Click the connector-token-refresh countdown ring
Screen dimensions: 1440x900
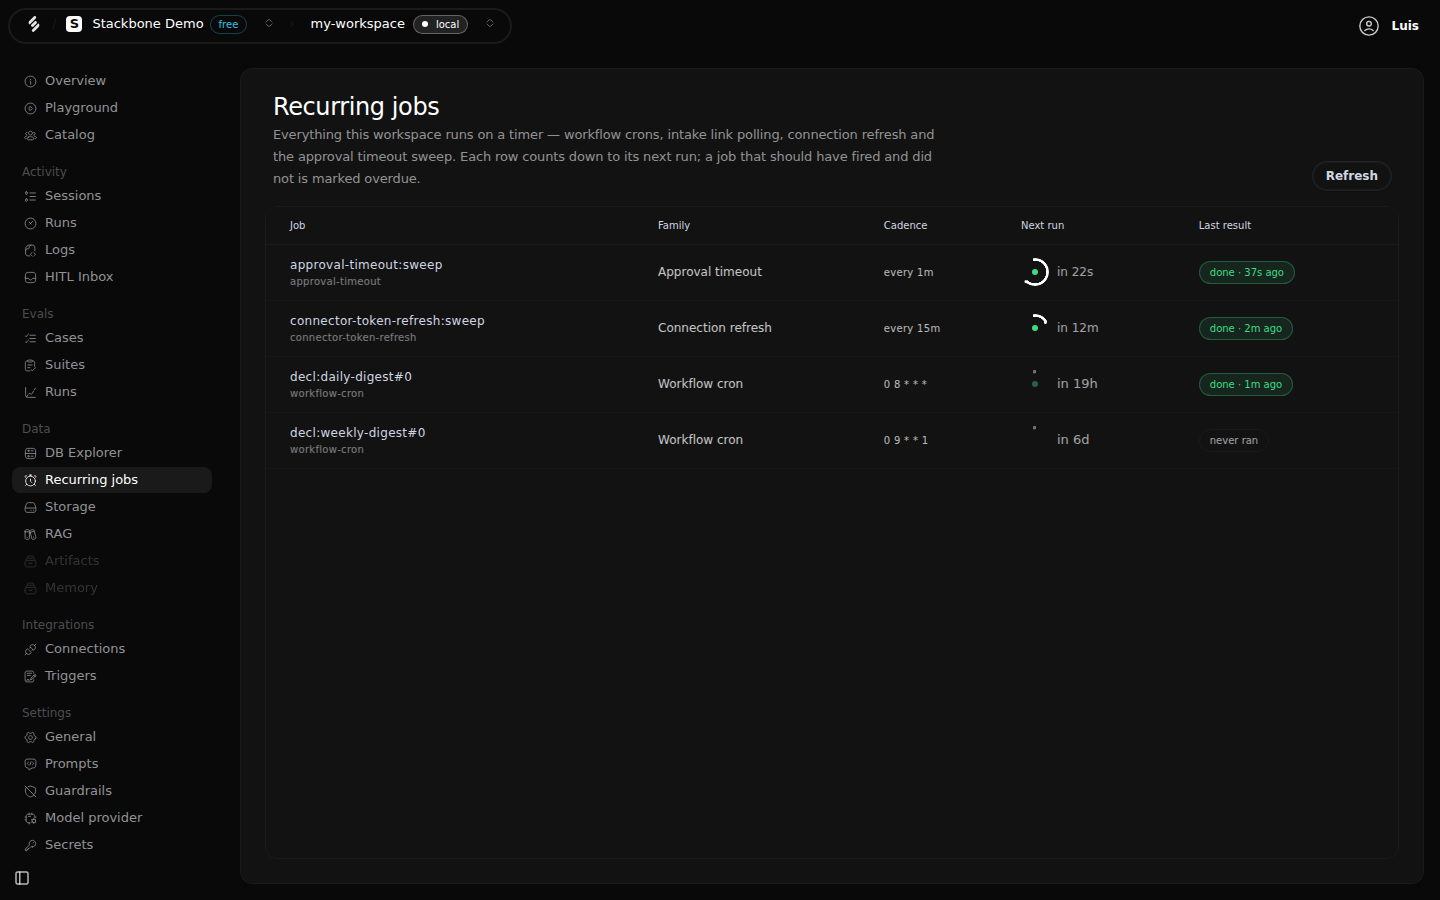[1035, 328]
